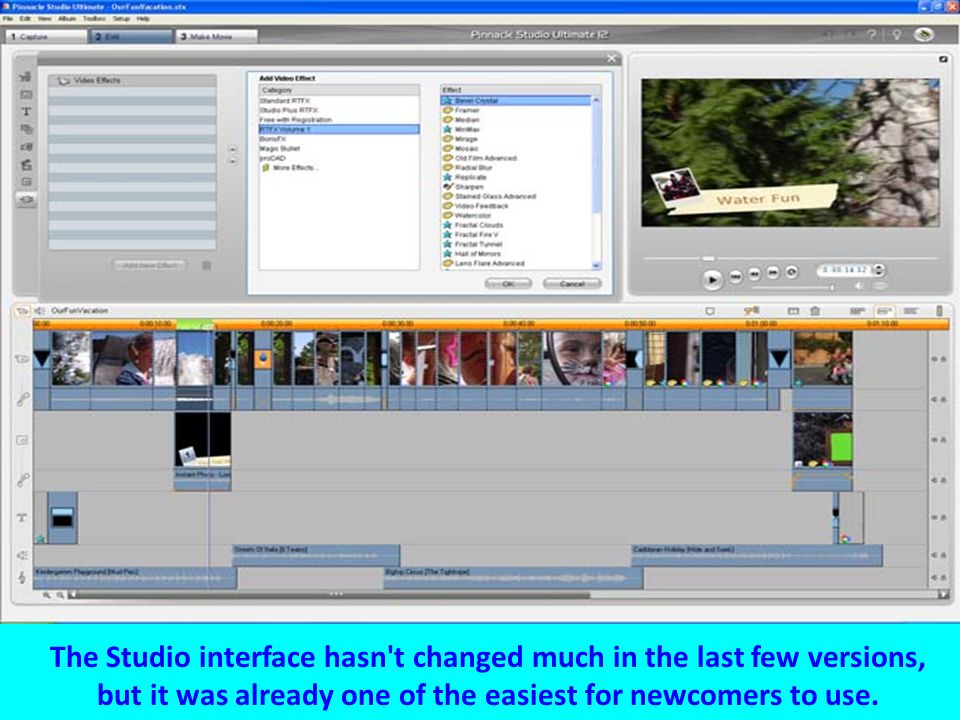Viewport: 960px width, 720px height.
Task: Switch to timeline view icon
Action: tap(883, 311)
